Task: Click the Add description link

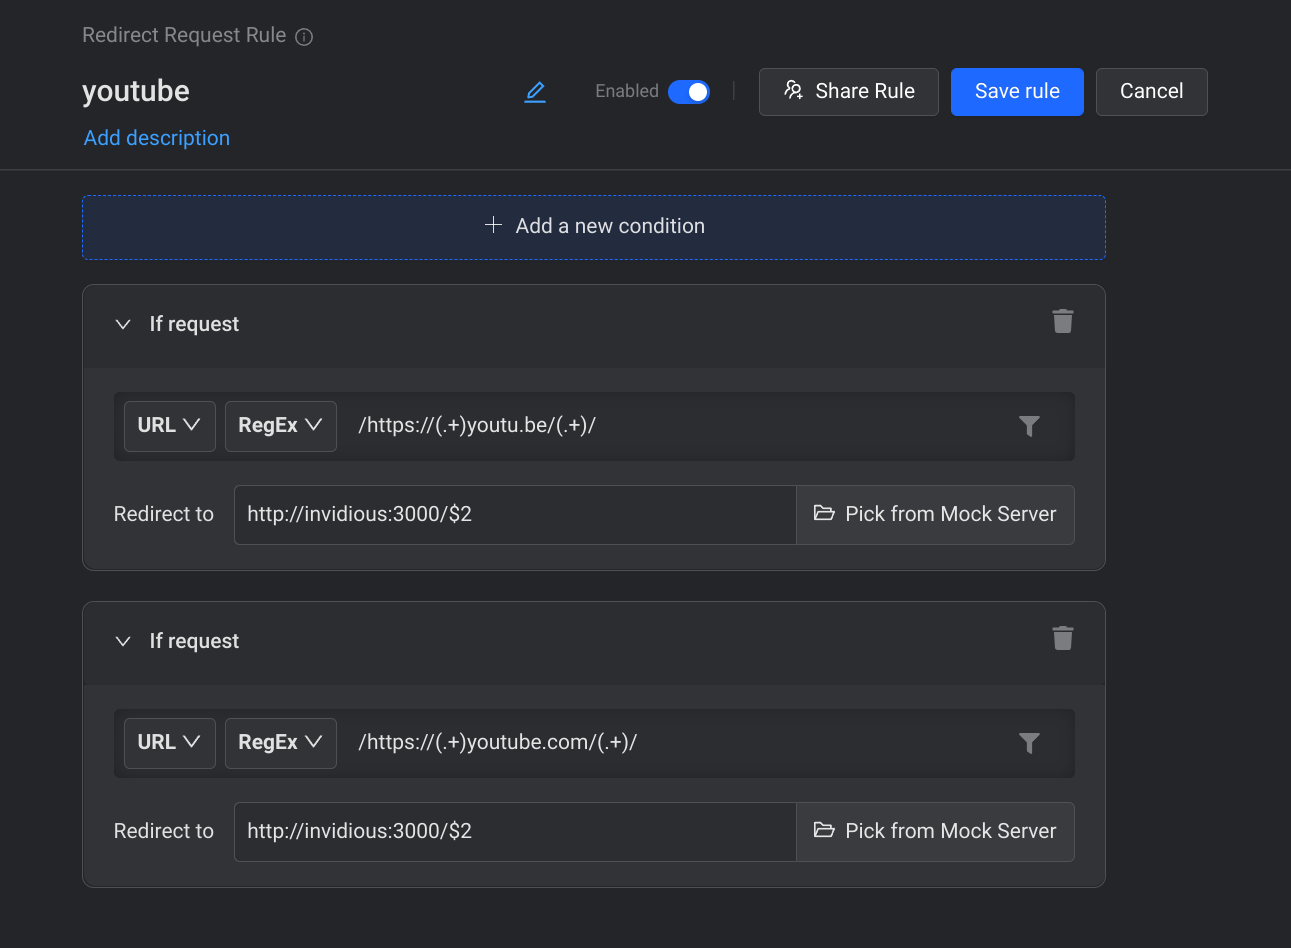Action: coord(157,138)
